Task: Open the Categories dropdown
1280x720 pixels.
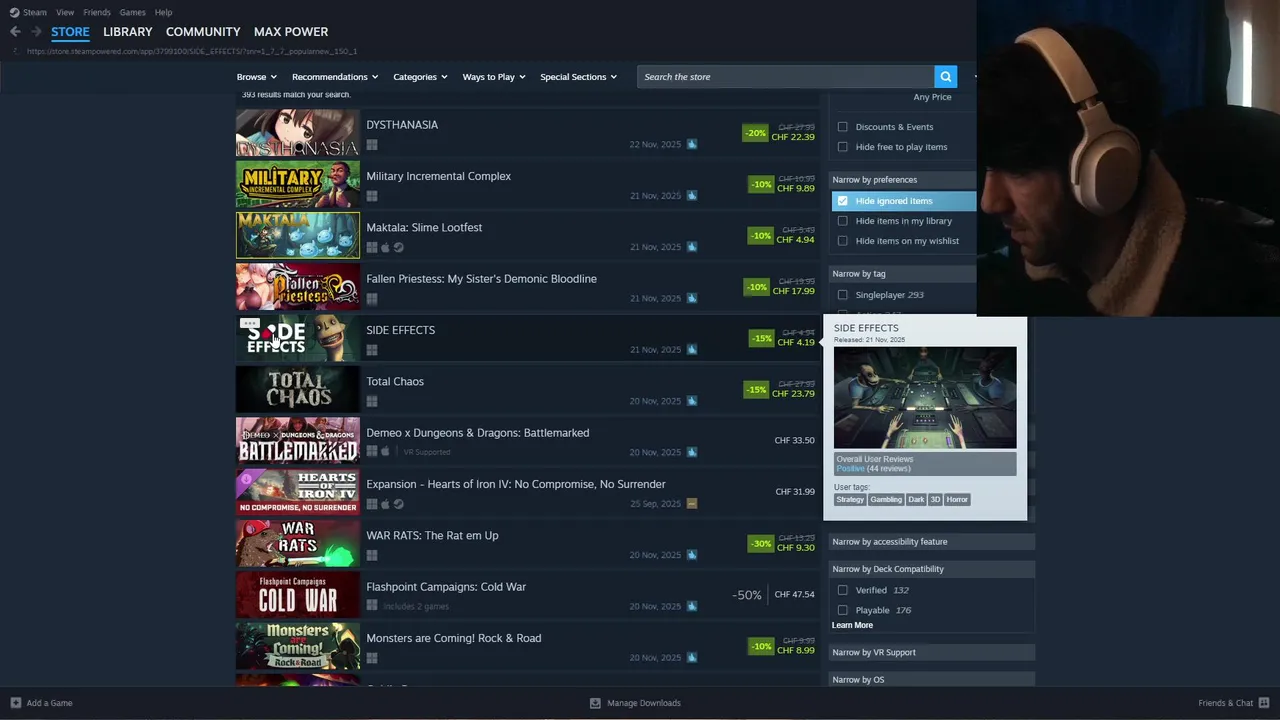Action: (420, 77)
